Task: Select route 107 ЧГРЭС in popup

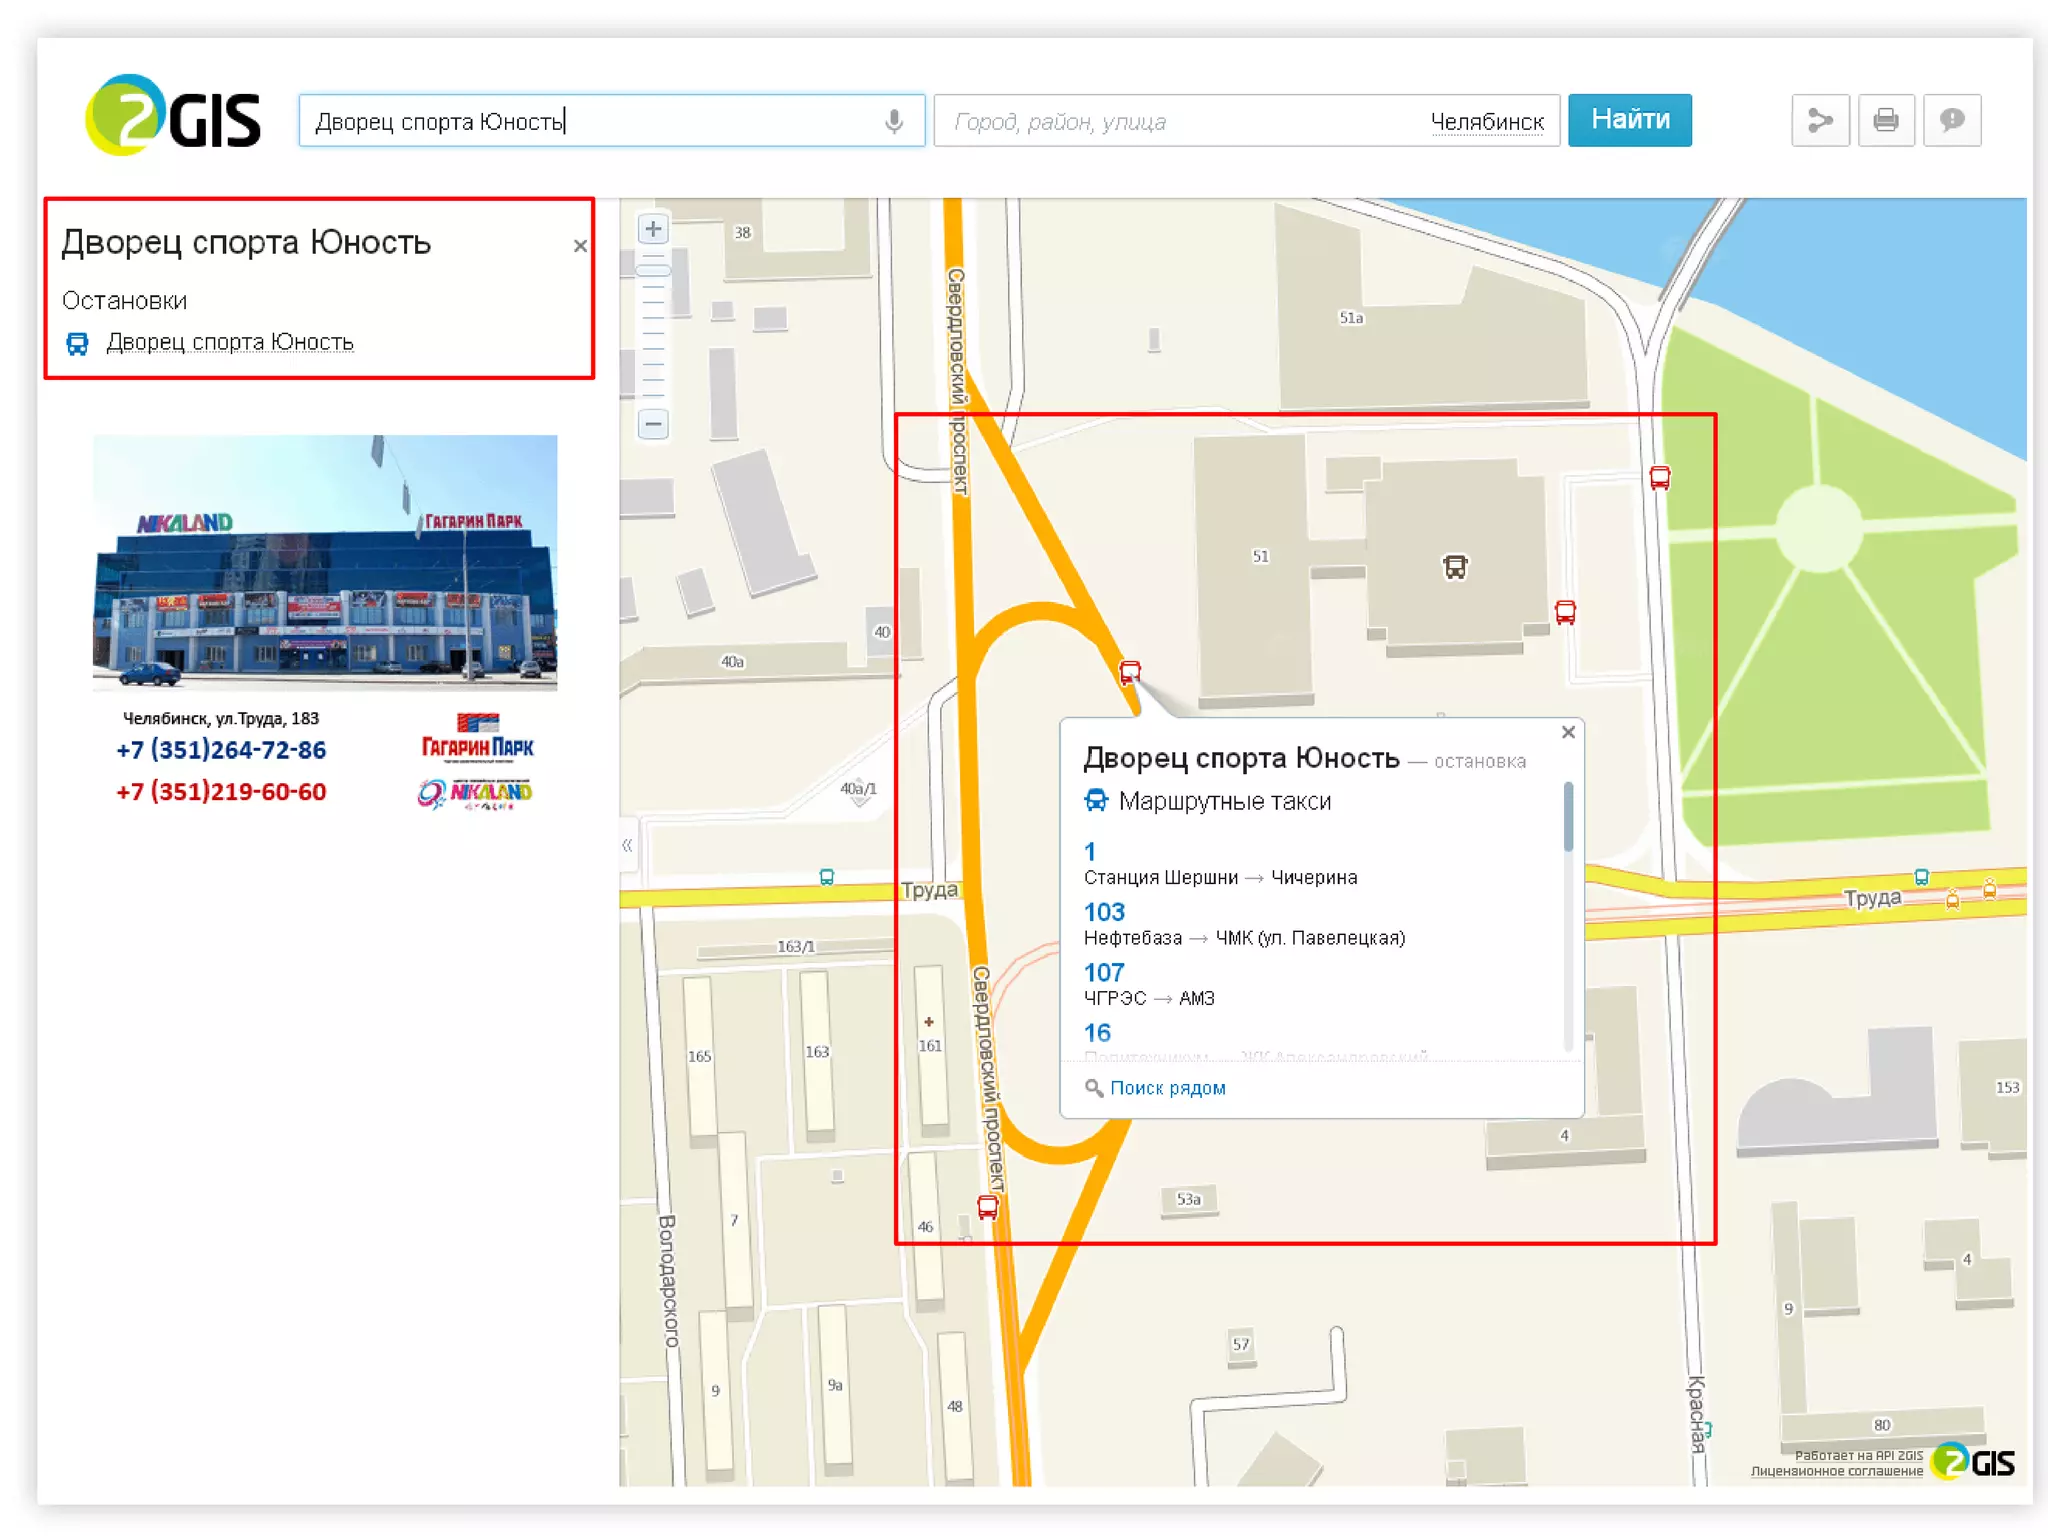Action: pos(1104,972)
